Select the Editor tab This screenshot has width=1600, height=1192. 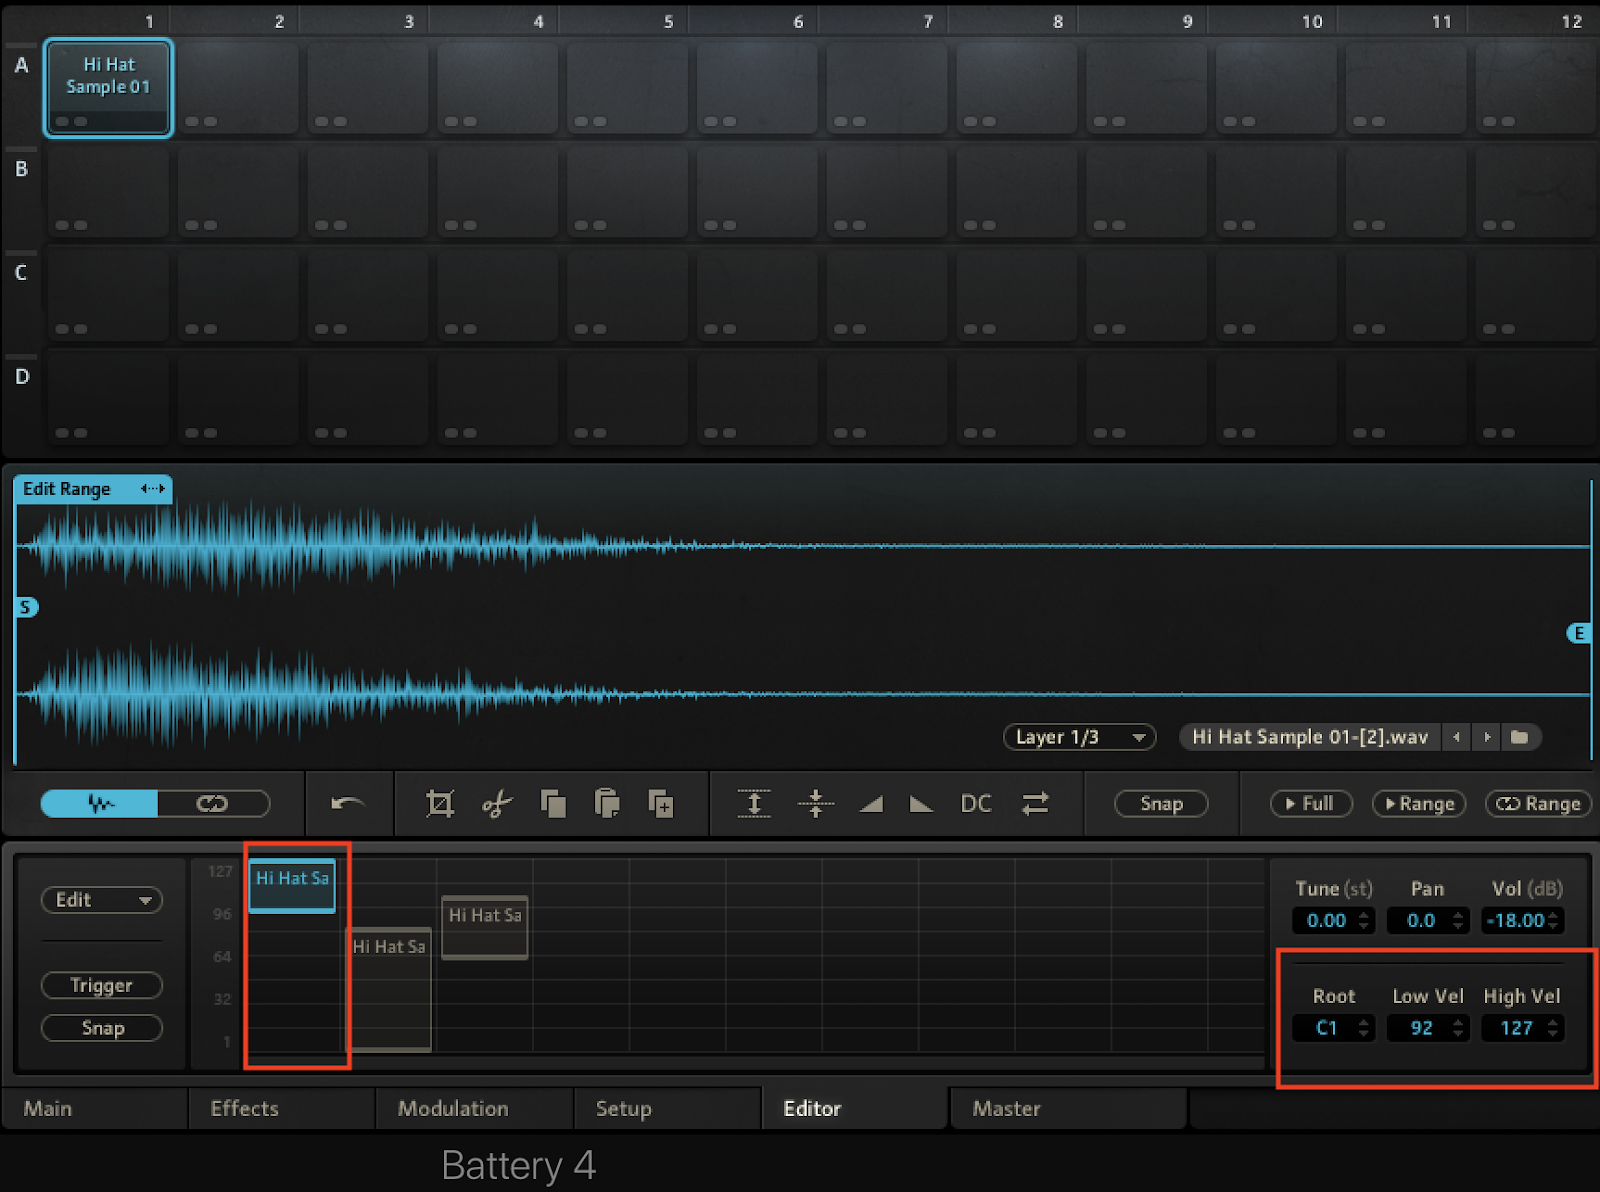855,1108
